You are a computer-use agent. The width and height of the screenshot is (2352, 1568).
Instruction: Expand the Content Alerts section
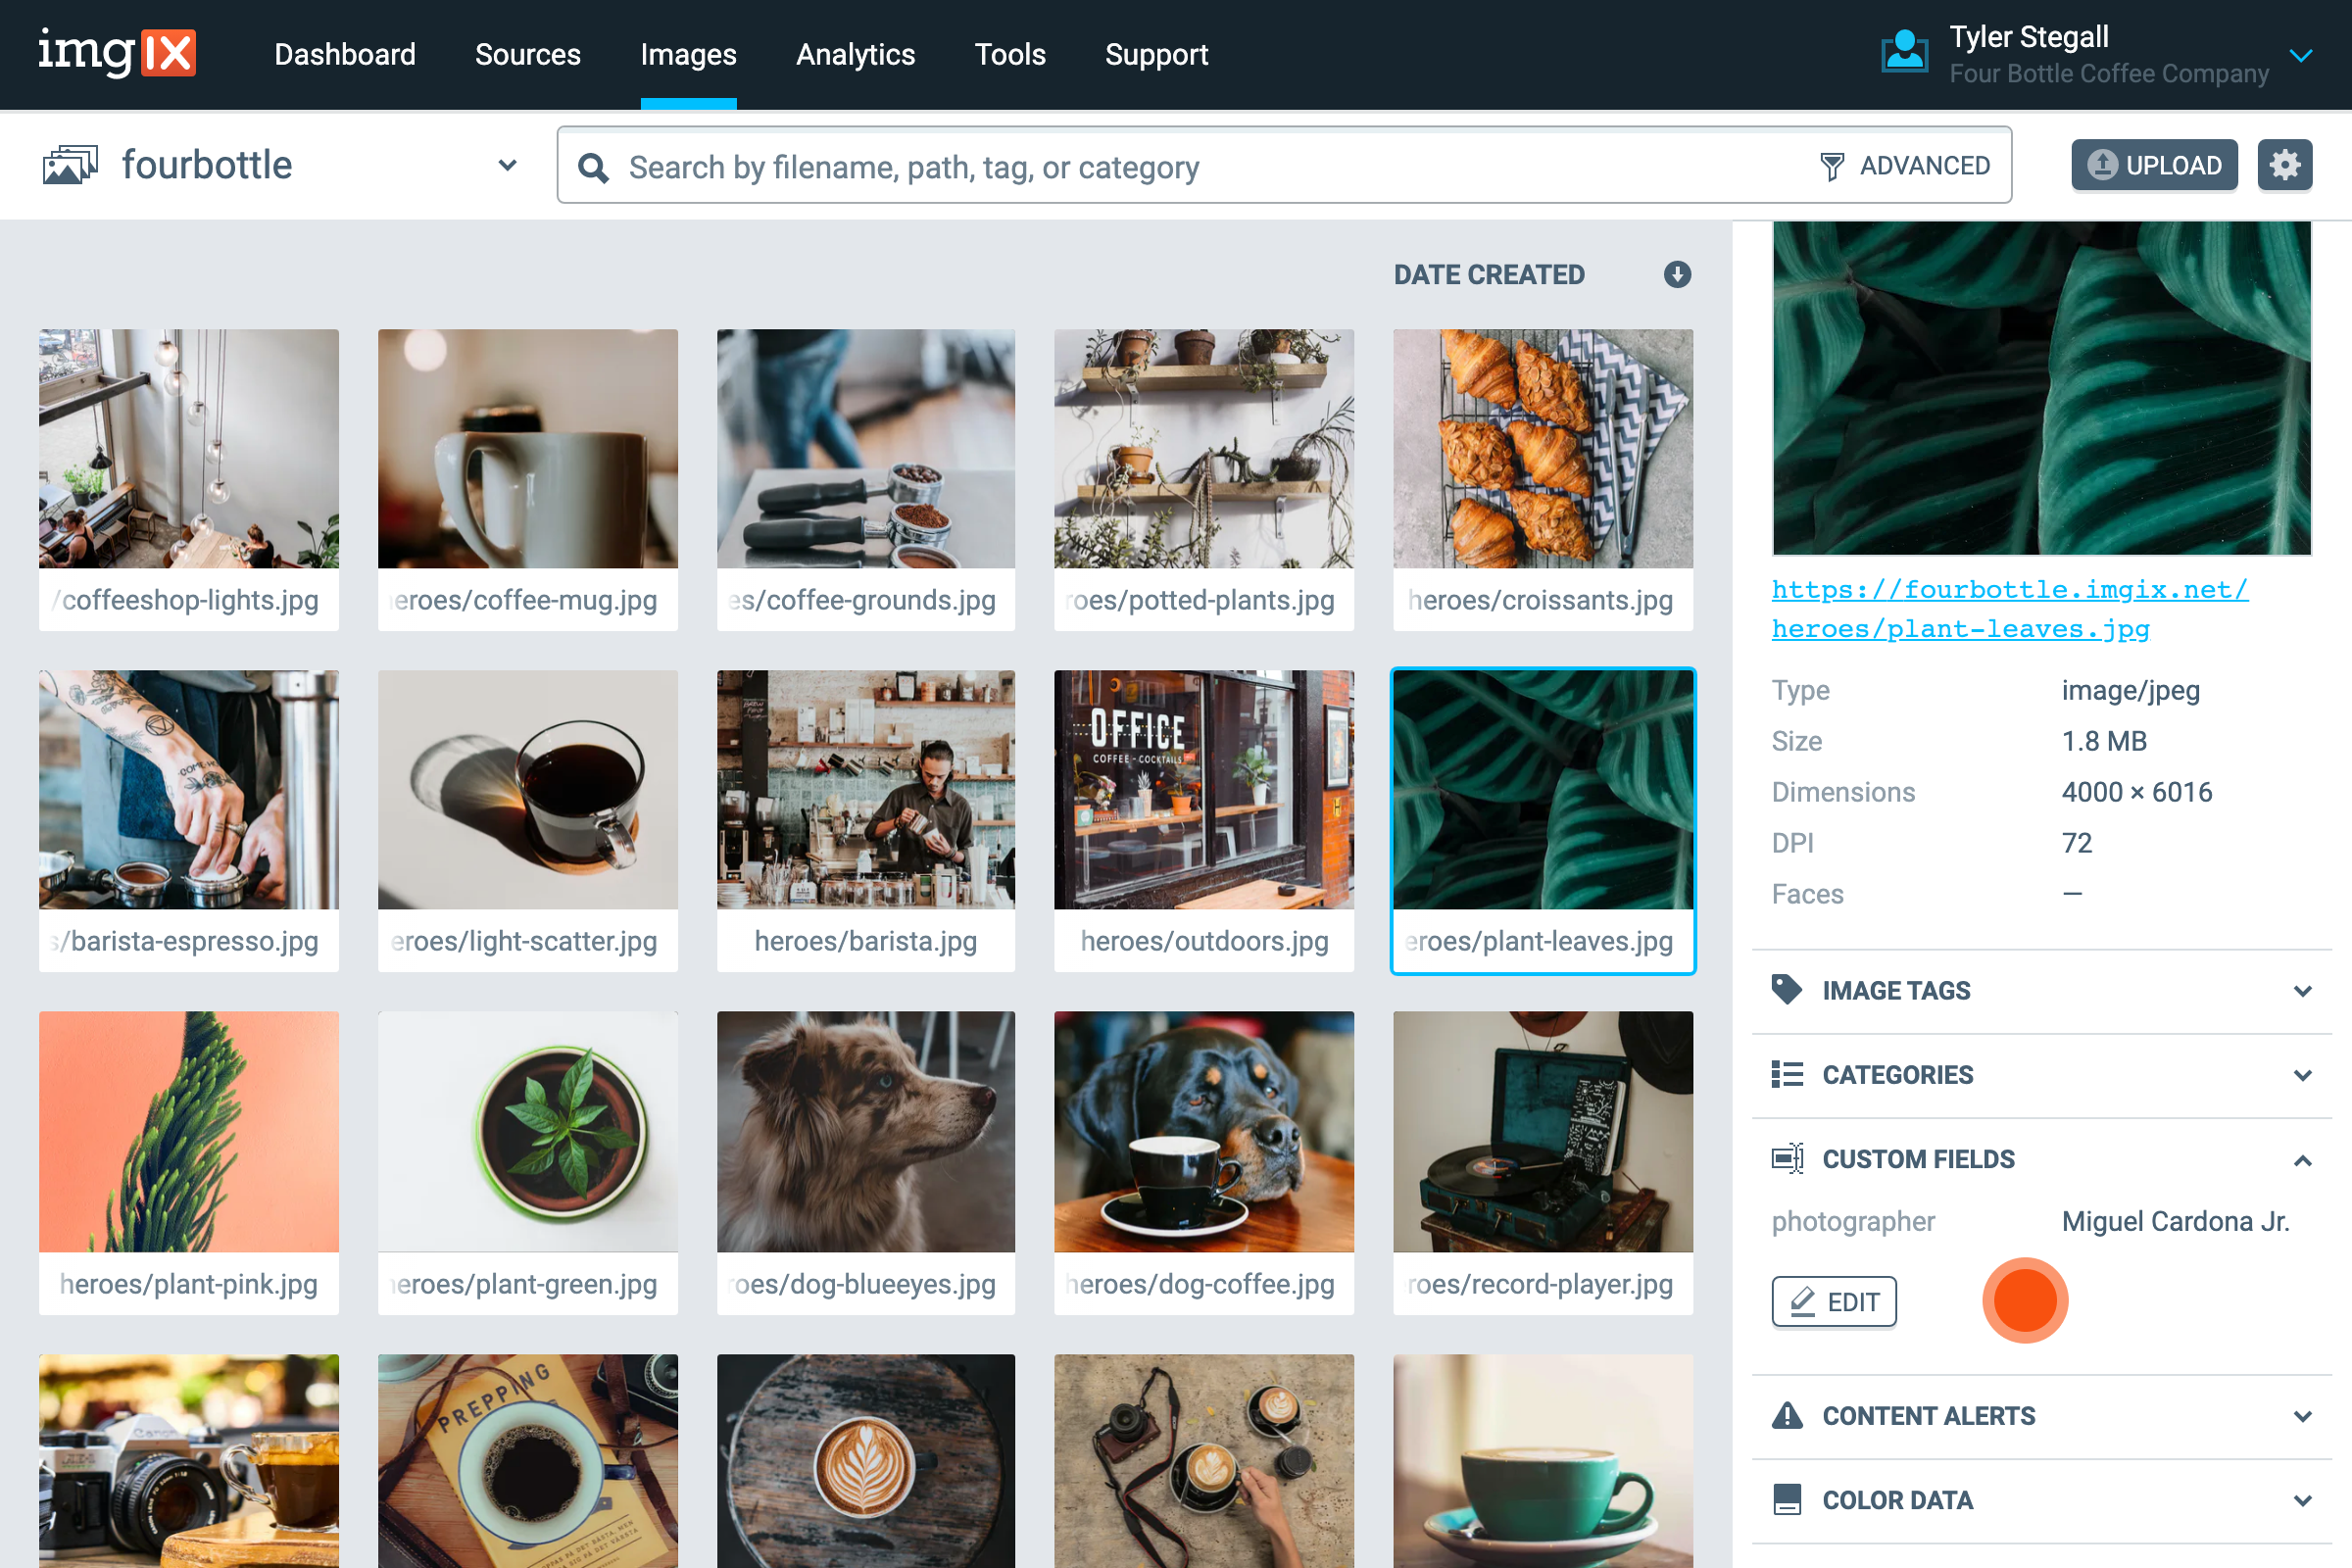[x=2302, y=1416]
